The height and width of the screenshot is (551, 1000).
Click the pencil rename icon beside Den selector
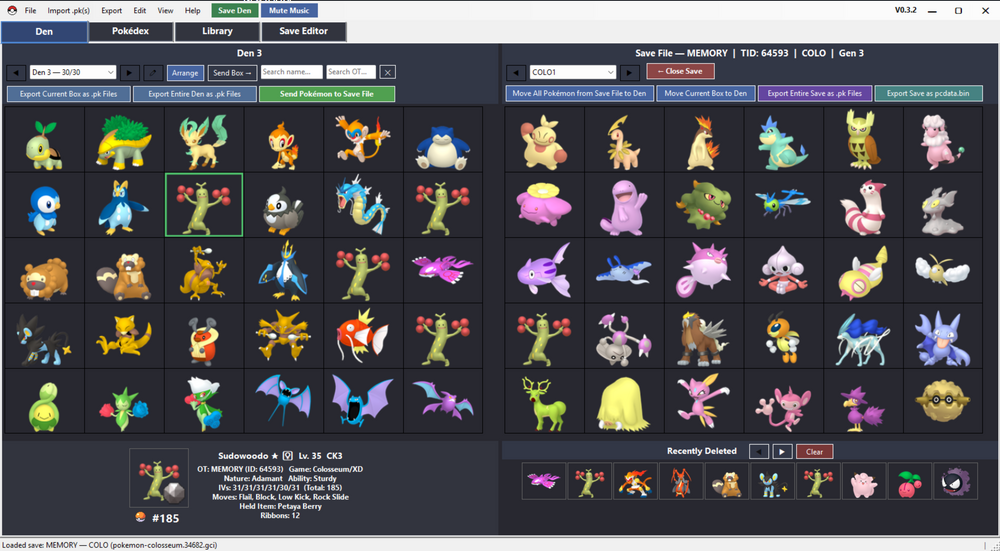click(153, 73)
